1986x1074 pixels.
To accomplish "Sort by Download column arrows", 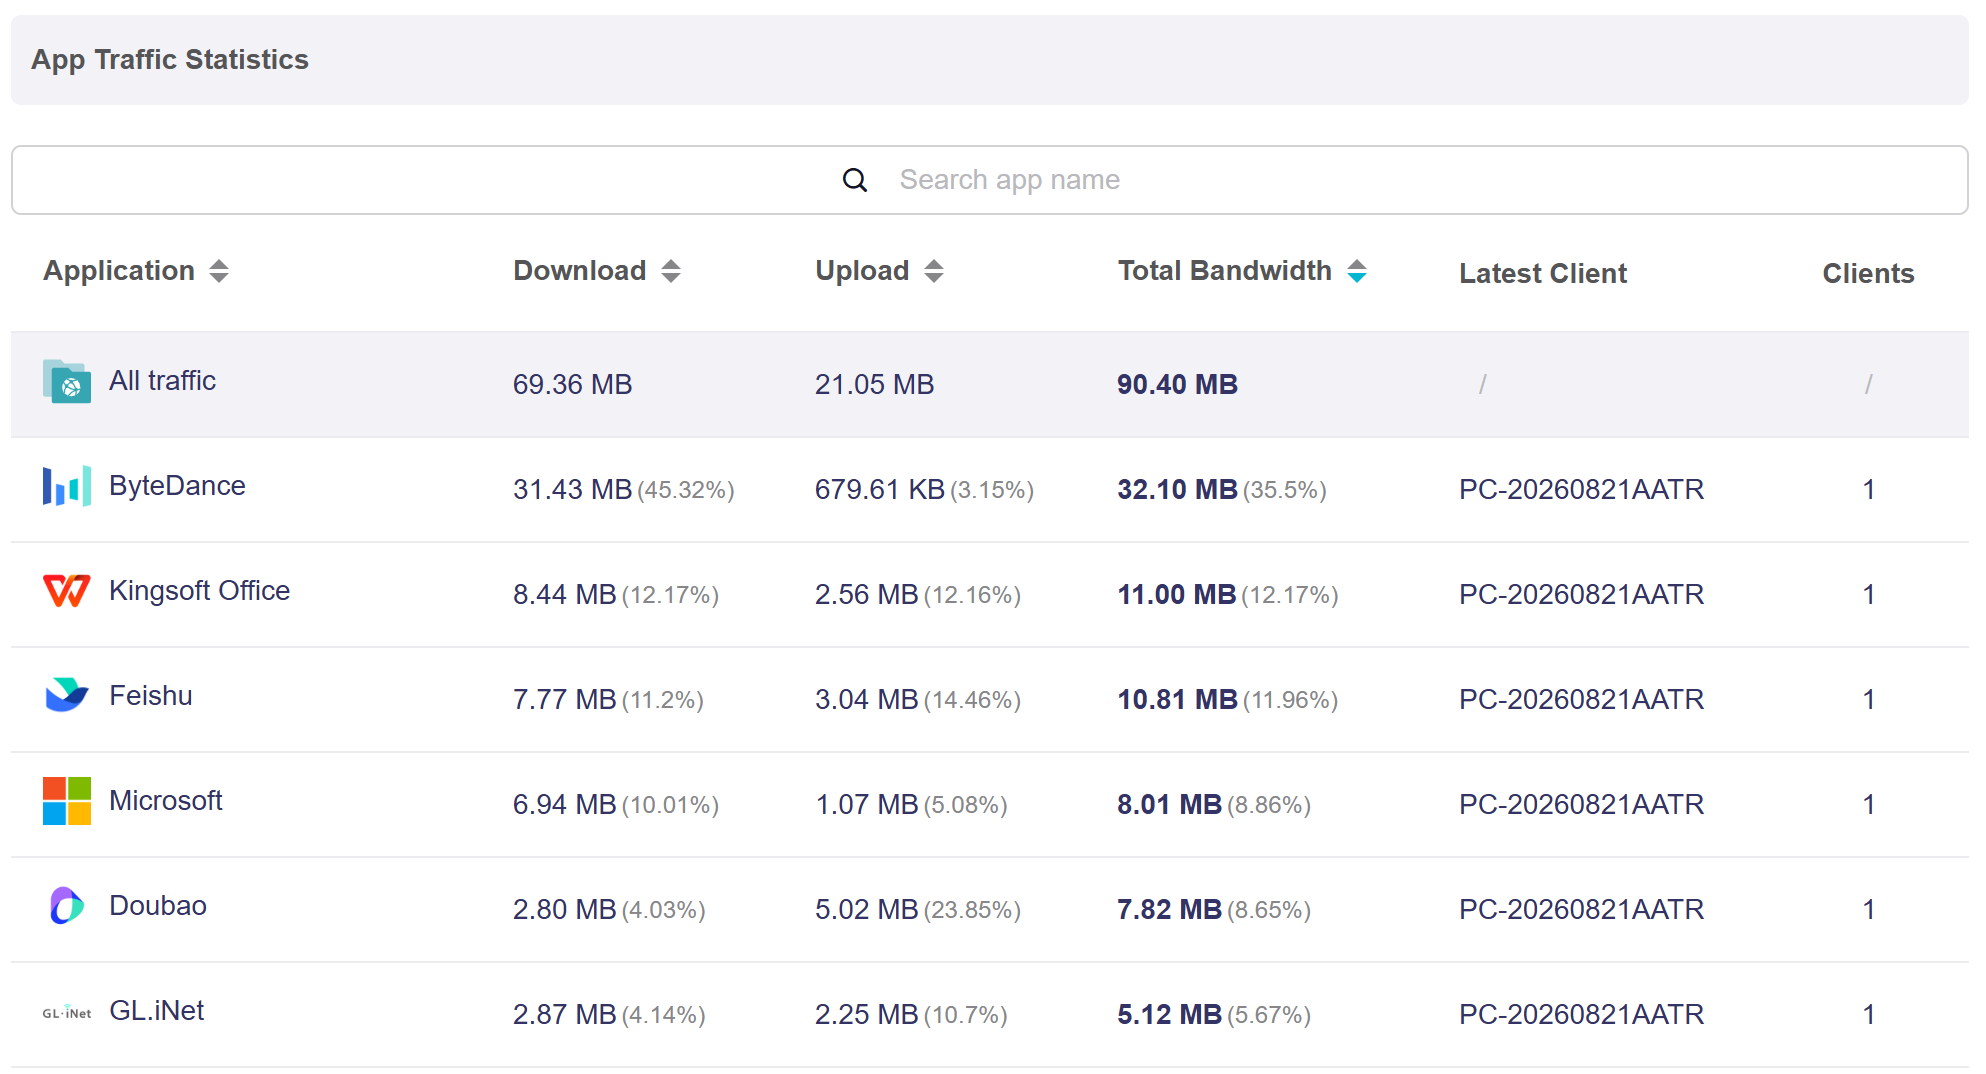I will 671,271.
